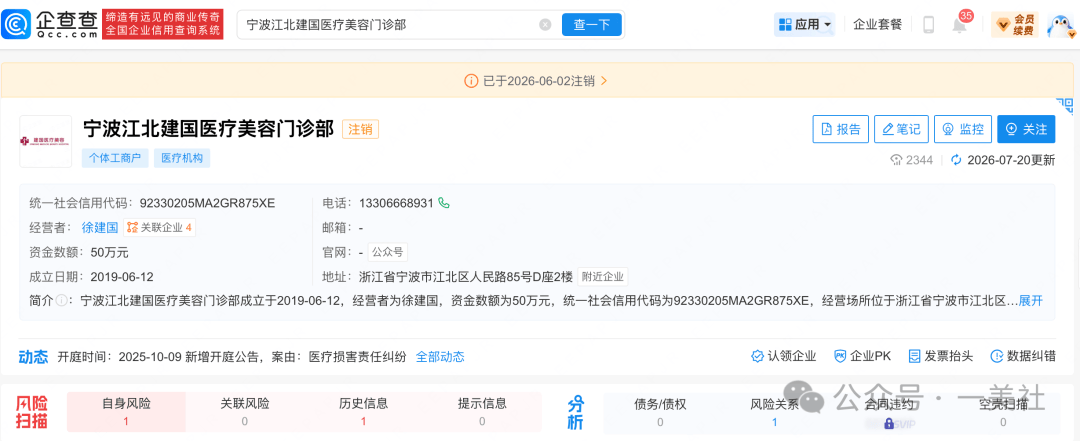Open the 已于2026-06-02注销 notice banner

[x=536, y=81]
